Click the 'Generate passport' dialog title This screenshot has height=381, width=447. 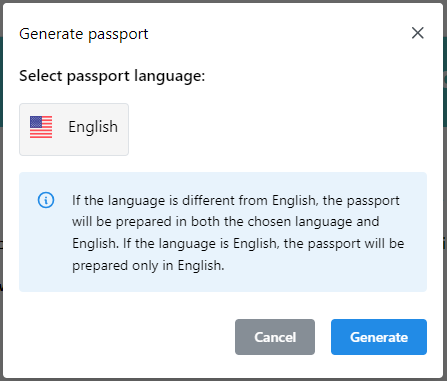(x=84, y=34)
